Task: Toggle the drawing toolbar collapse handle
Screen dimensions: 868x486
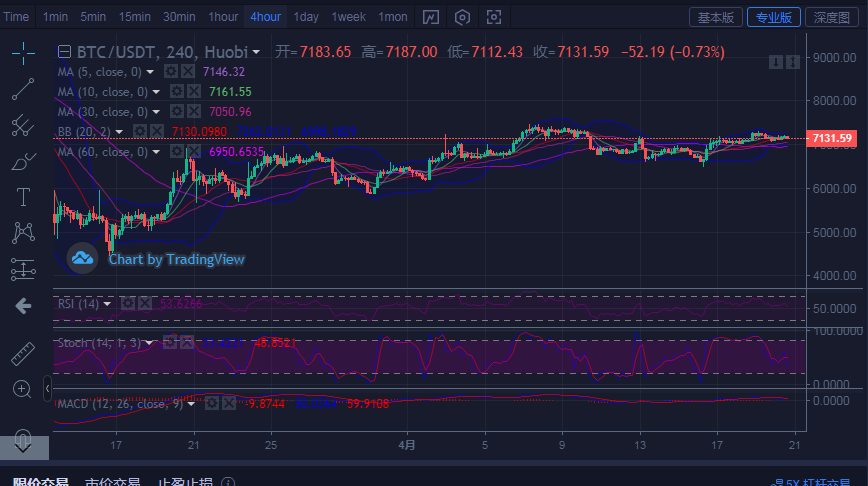Action: click(x=47, y=389)
